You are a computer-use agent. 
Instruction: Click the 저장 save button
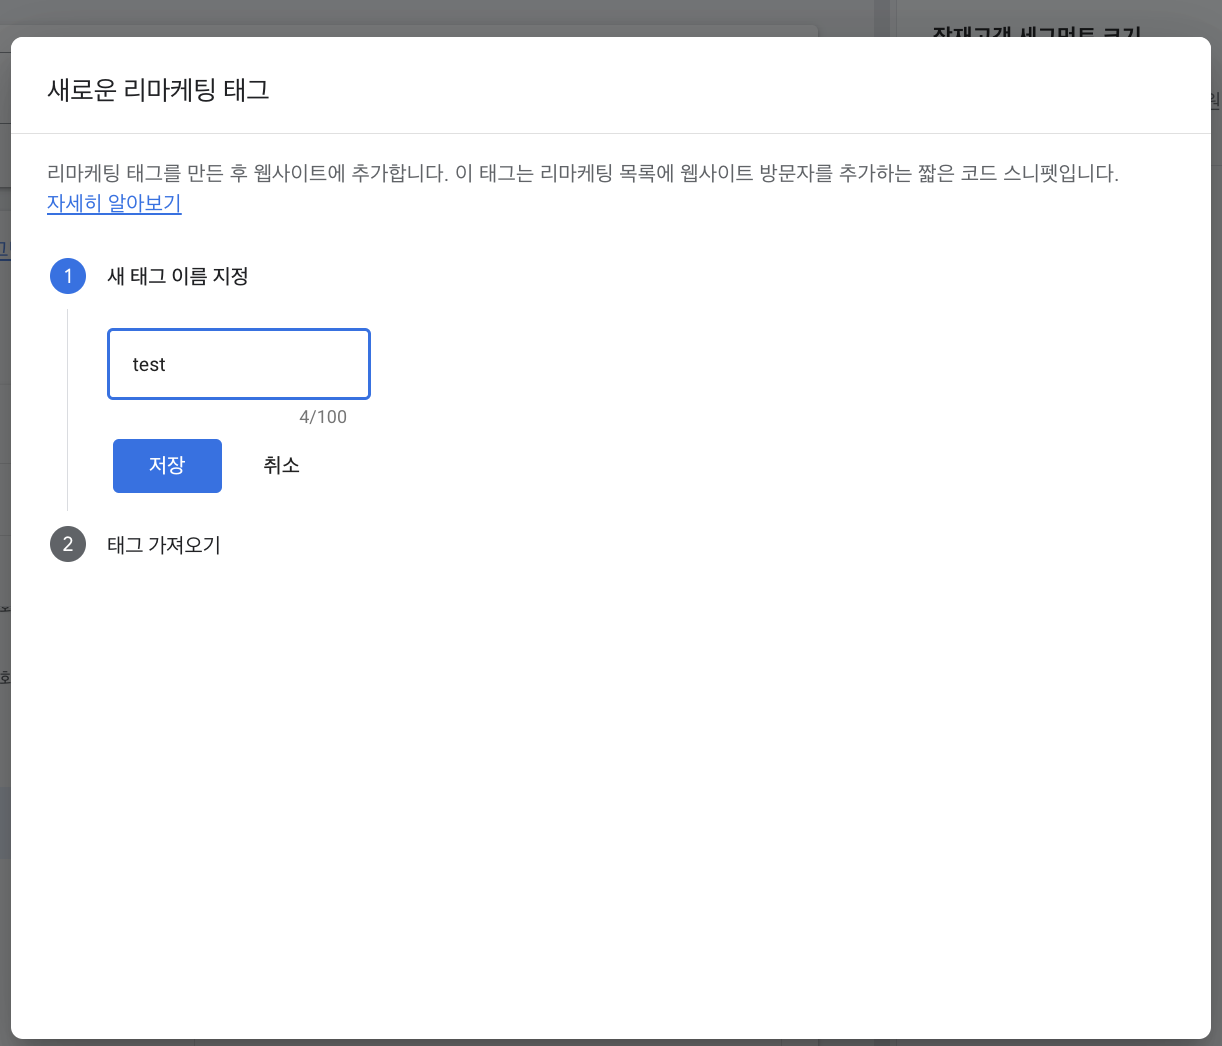(167, 465)
